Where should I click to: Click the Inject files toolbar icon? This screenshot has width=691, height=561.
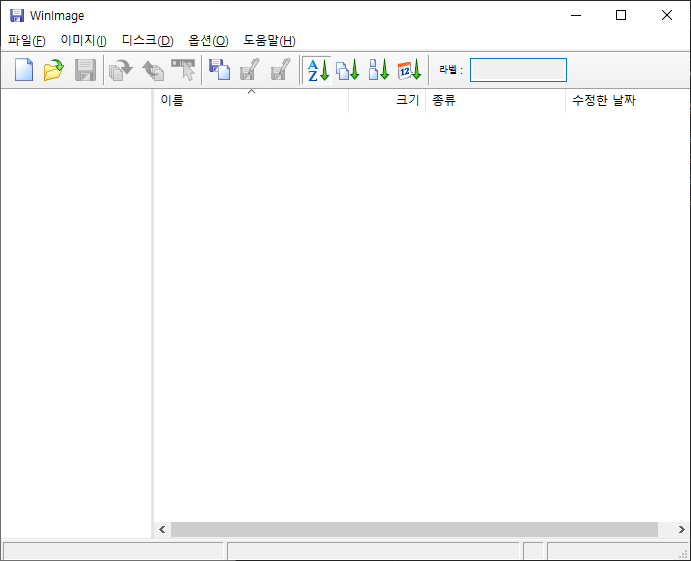(121, 70)
